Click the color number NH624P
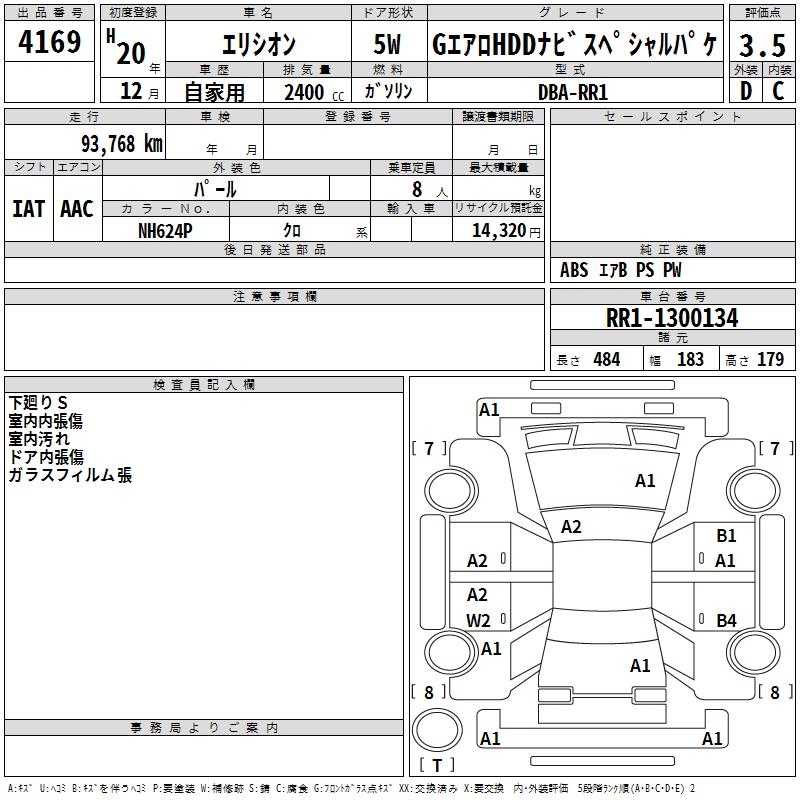800x800 pixels. (x=165, y=231)
